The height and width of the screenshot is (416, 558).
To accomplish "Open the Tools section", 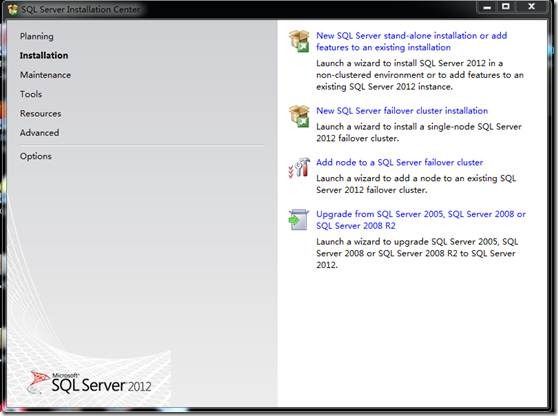I will (x=31, y=94).
